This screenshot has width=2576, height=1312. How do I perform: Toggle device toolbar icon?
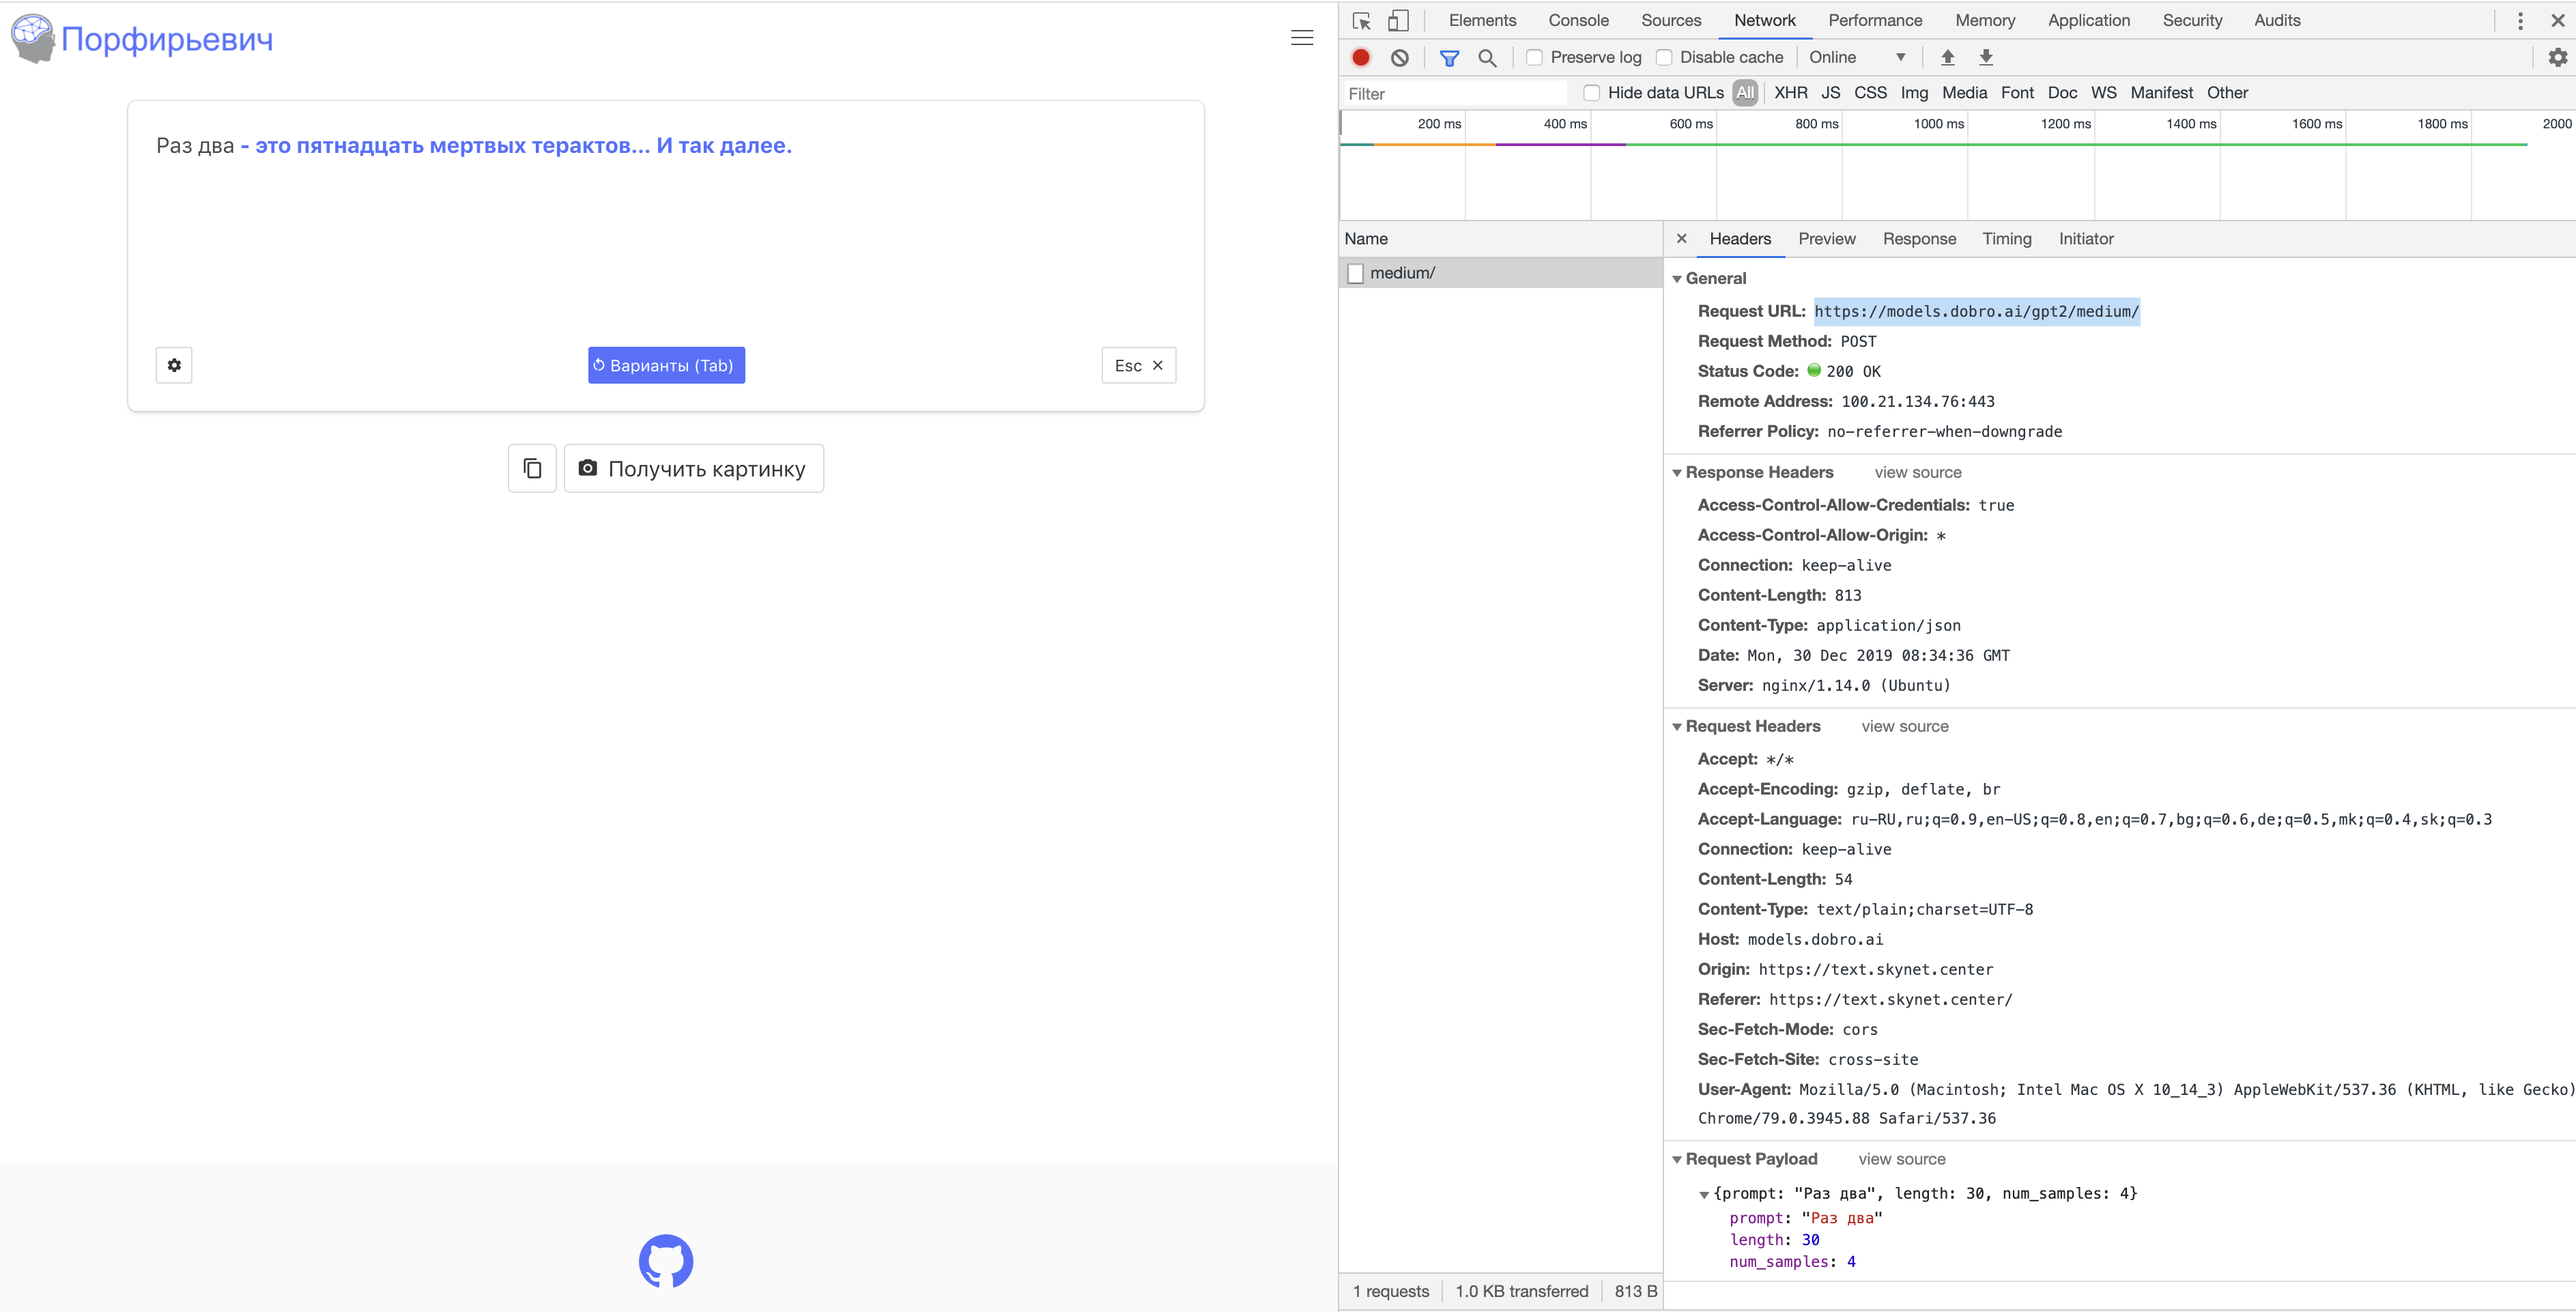point(1398,21)
